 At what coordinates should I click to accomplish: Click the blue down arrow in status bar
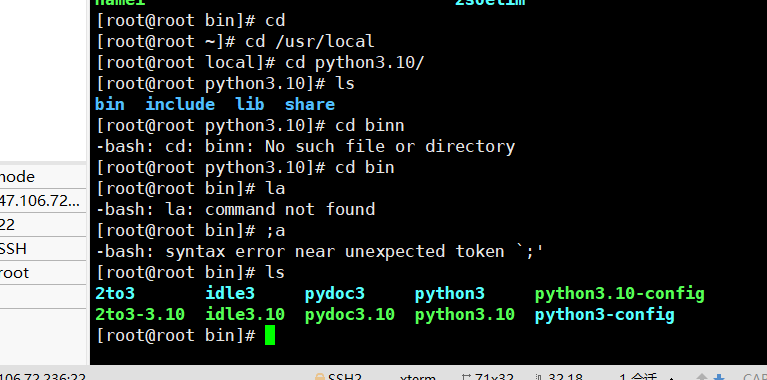click(719, 377)
